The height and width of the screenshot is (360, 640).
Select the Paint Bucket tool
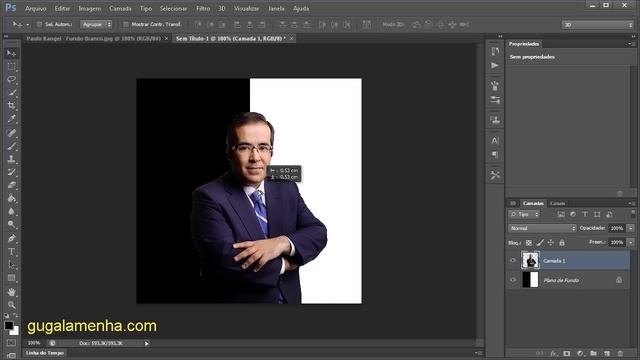pos(11,198)
